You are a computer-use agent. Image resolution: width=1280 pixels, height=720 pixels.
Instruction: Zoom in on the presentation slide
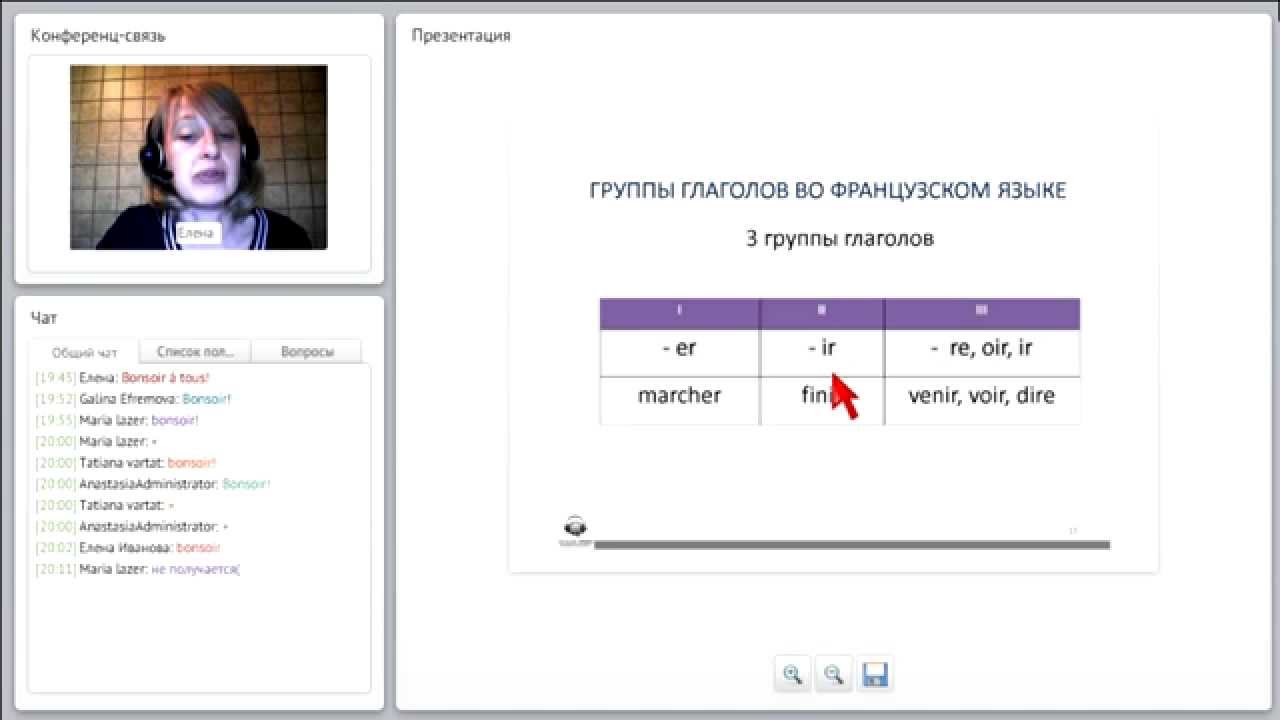(x=793, y=674)
